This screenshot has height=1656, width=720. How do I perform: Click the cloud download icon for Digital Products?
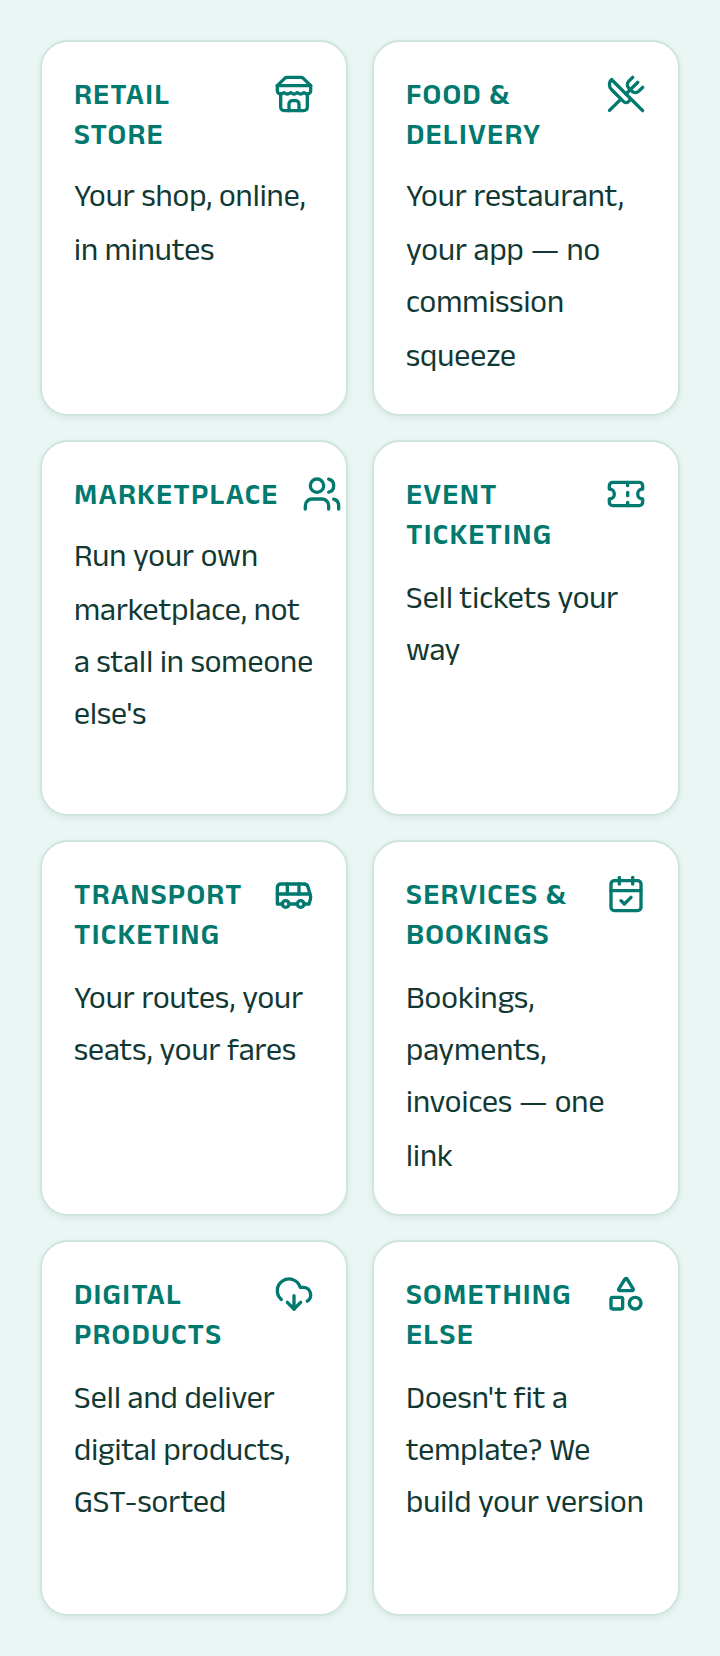coord(294,1294)
